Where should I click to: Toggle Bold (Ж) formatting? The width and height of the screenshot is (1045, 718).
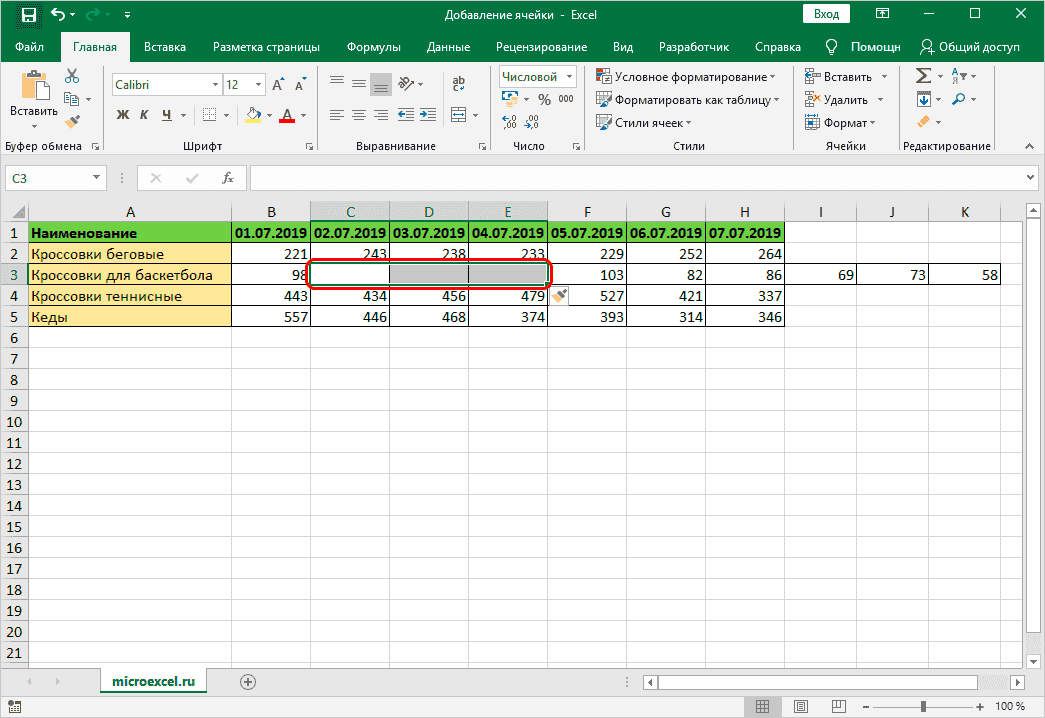coord(123,115)
